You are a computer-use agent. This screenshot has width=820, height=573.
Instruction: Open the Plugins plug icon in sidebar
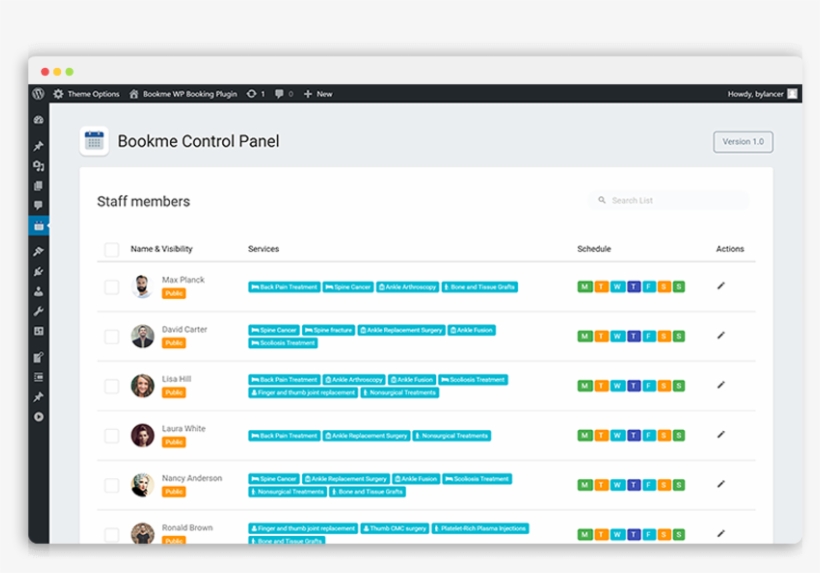39,271
